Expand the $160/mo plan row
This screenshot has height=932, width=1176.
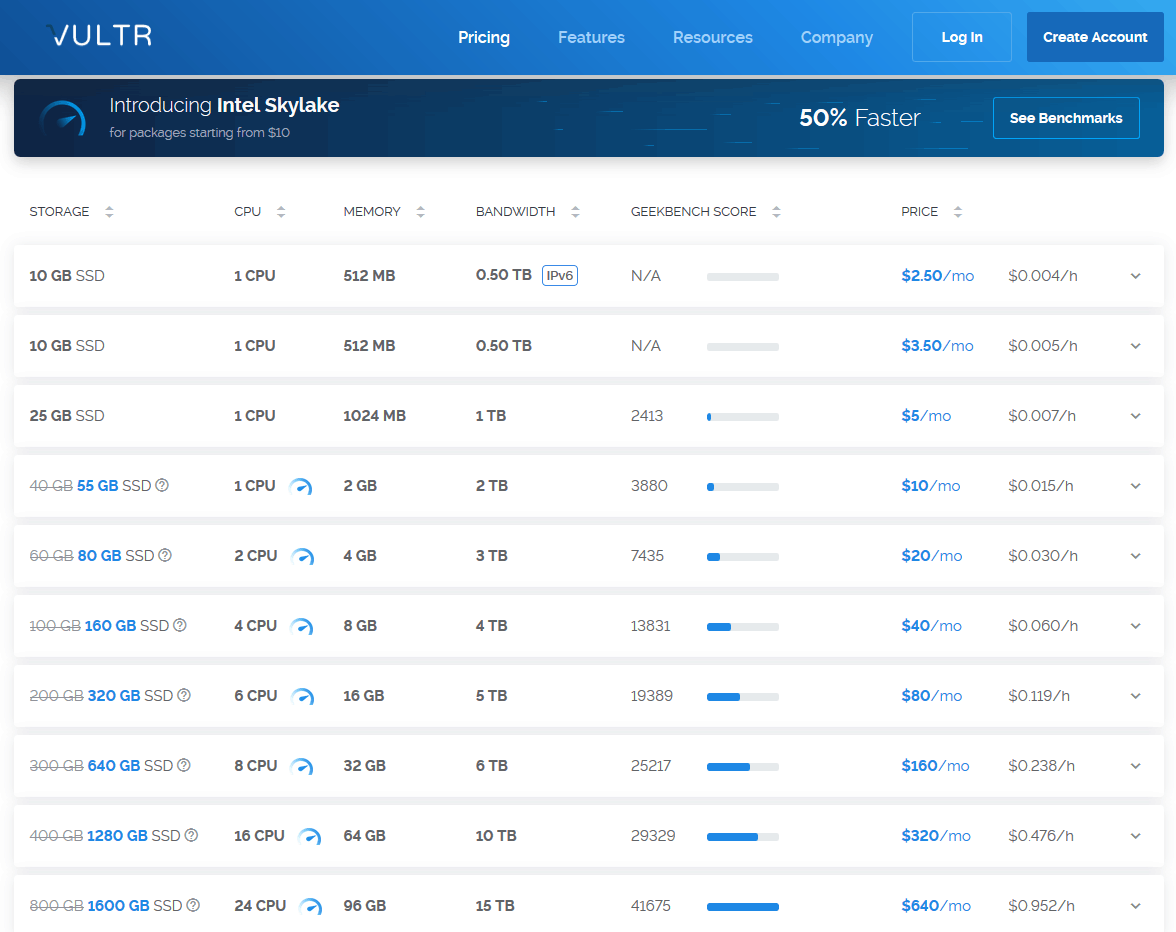(1136, 766)
